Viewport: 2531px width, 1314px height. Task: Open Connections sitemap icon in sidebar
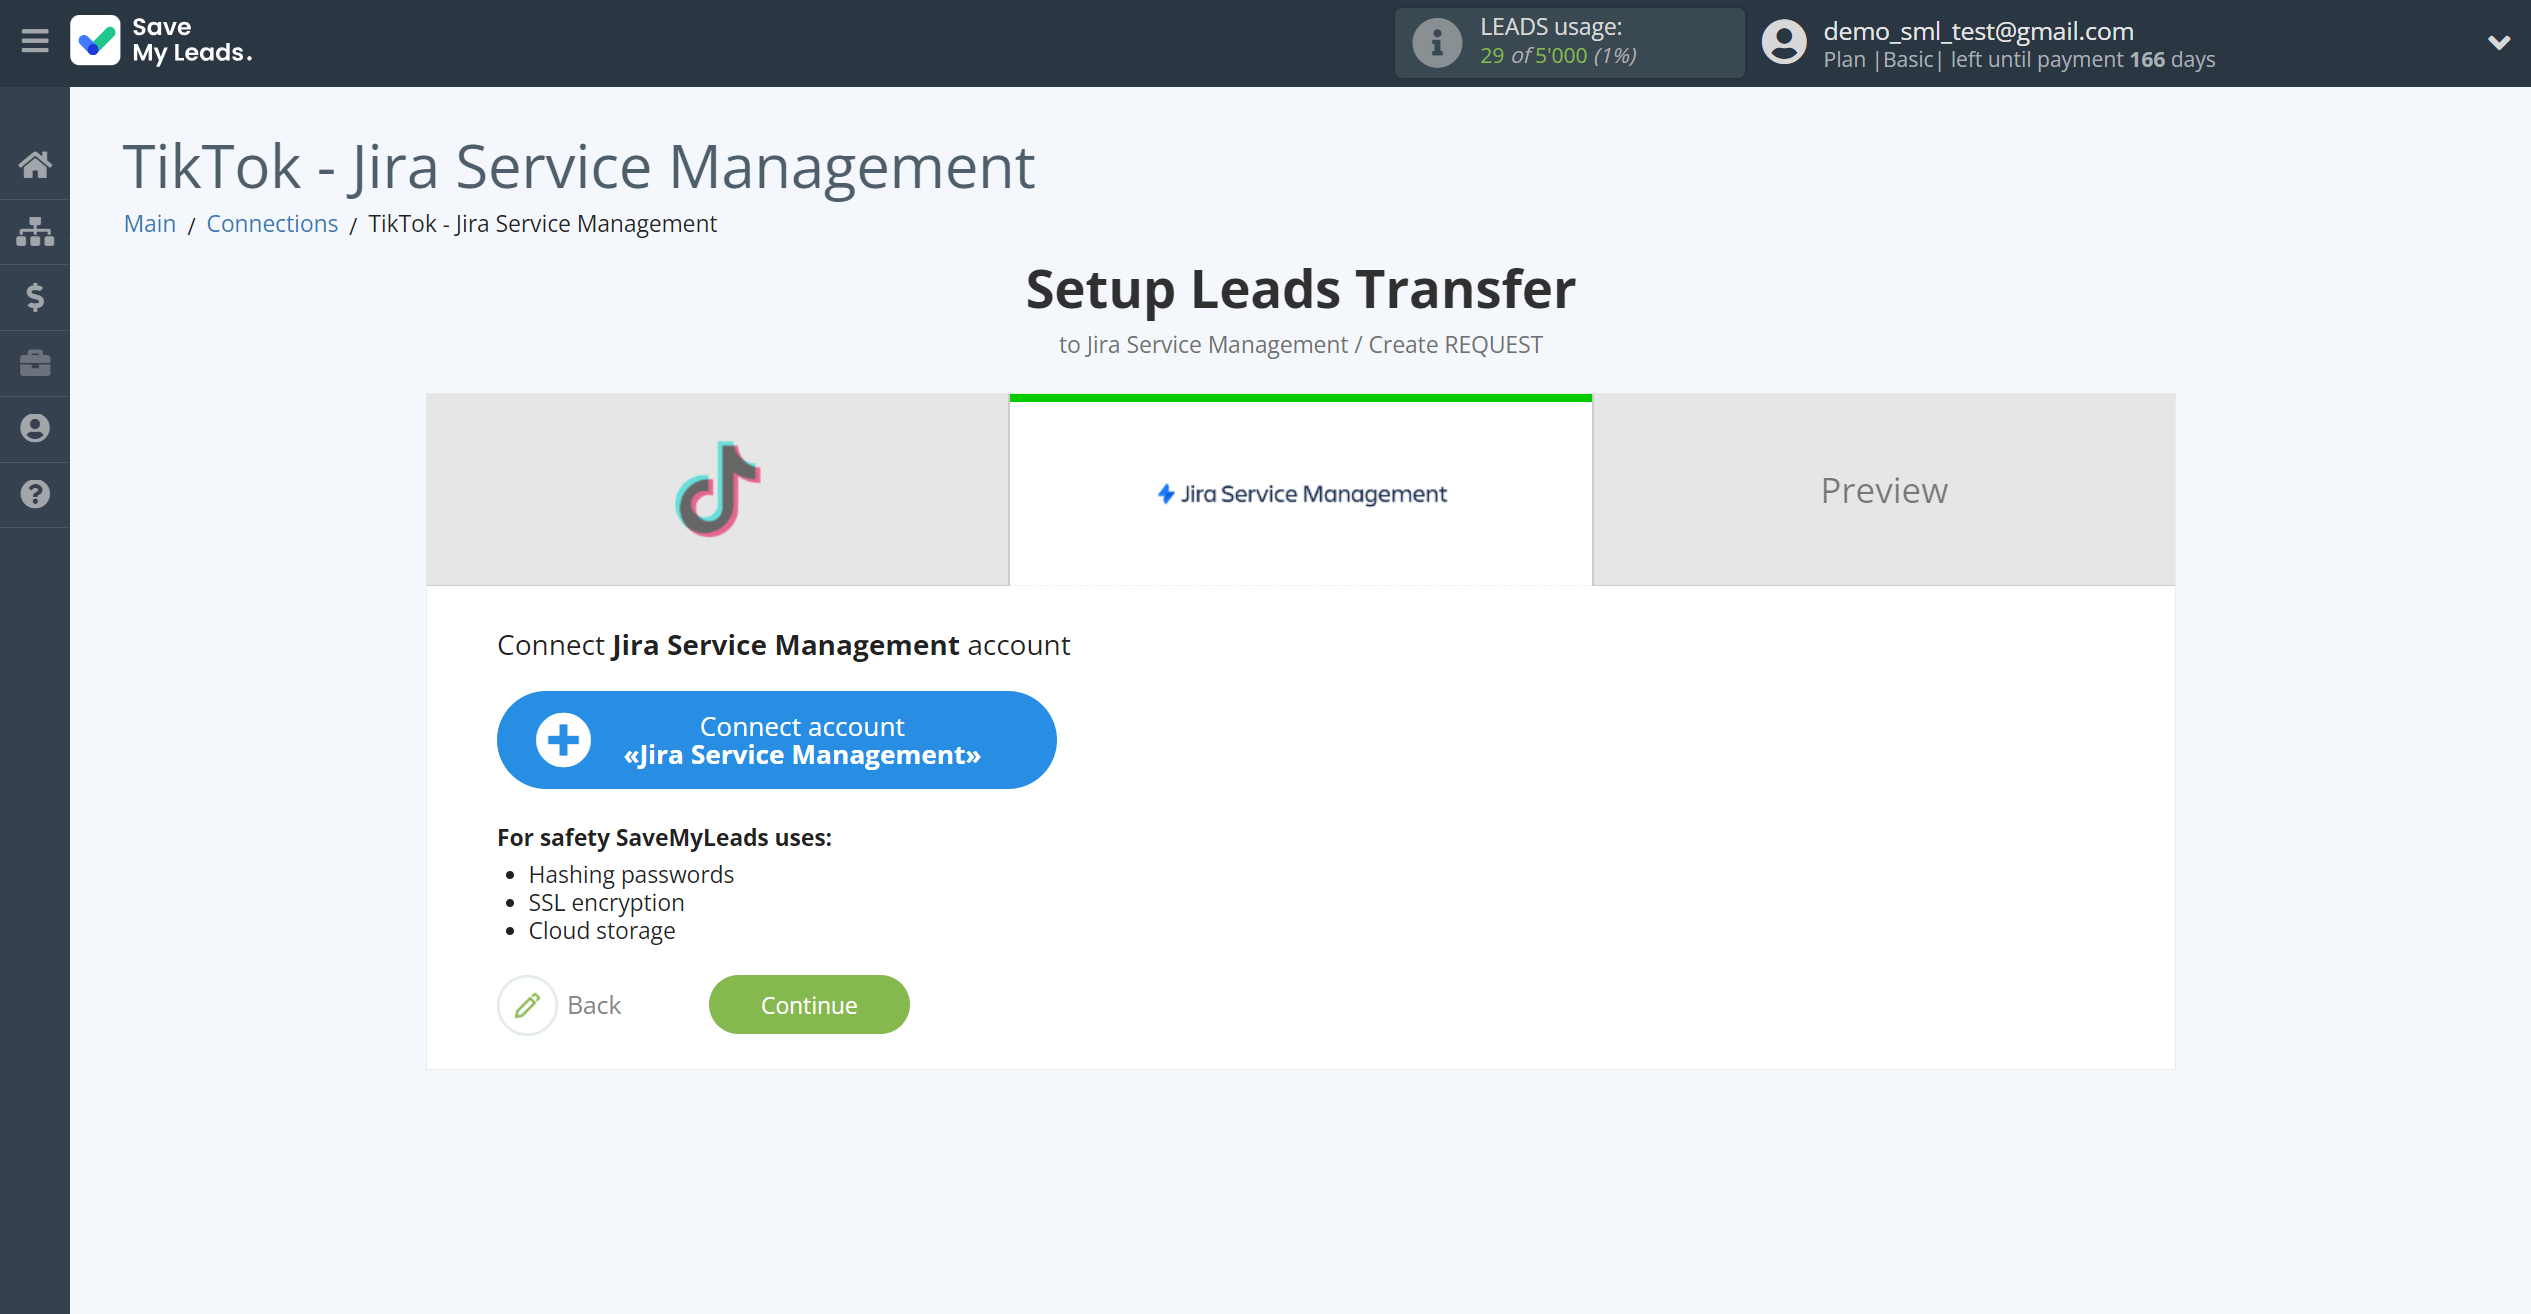[35, 231]
